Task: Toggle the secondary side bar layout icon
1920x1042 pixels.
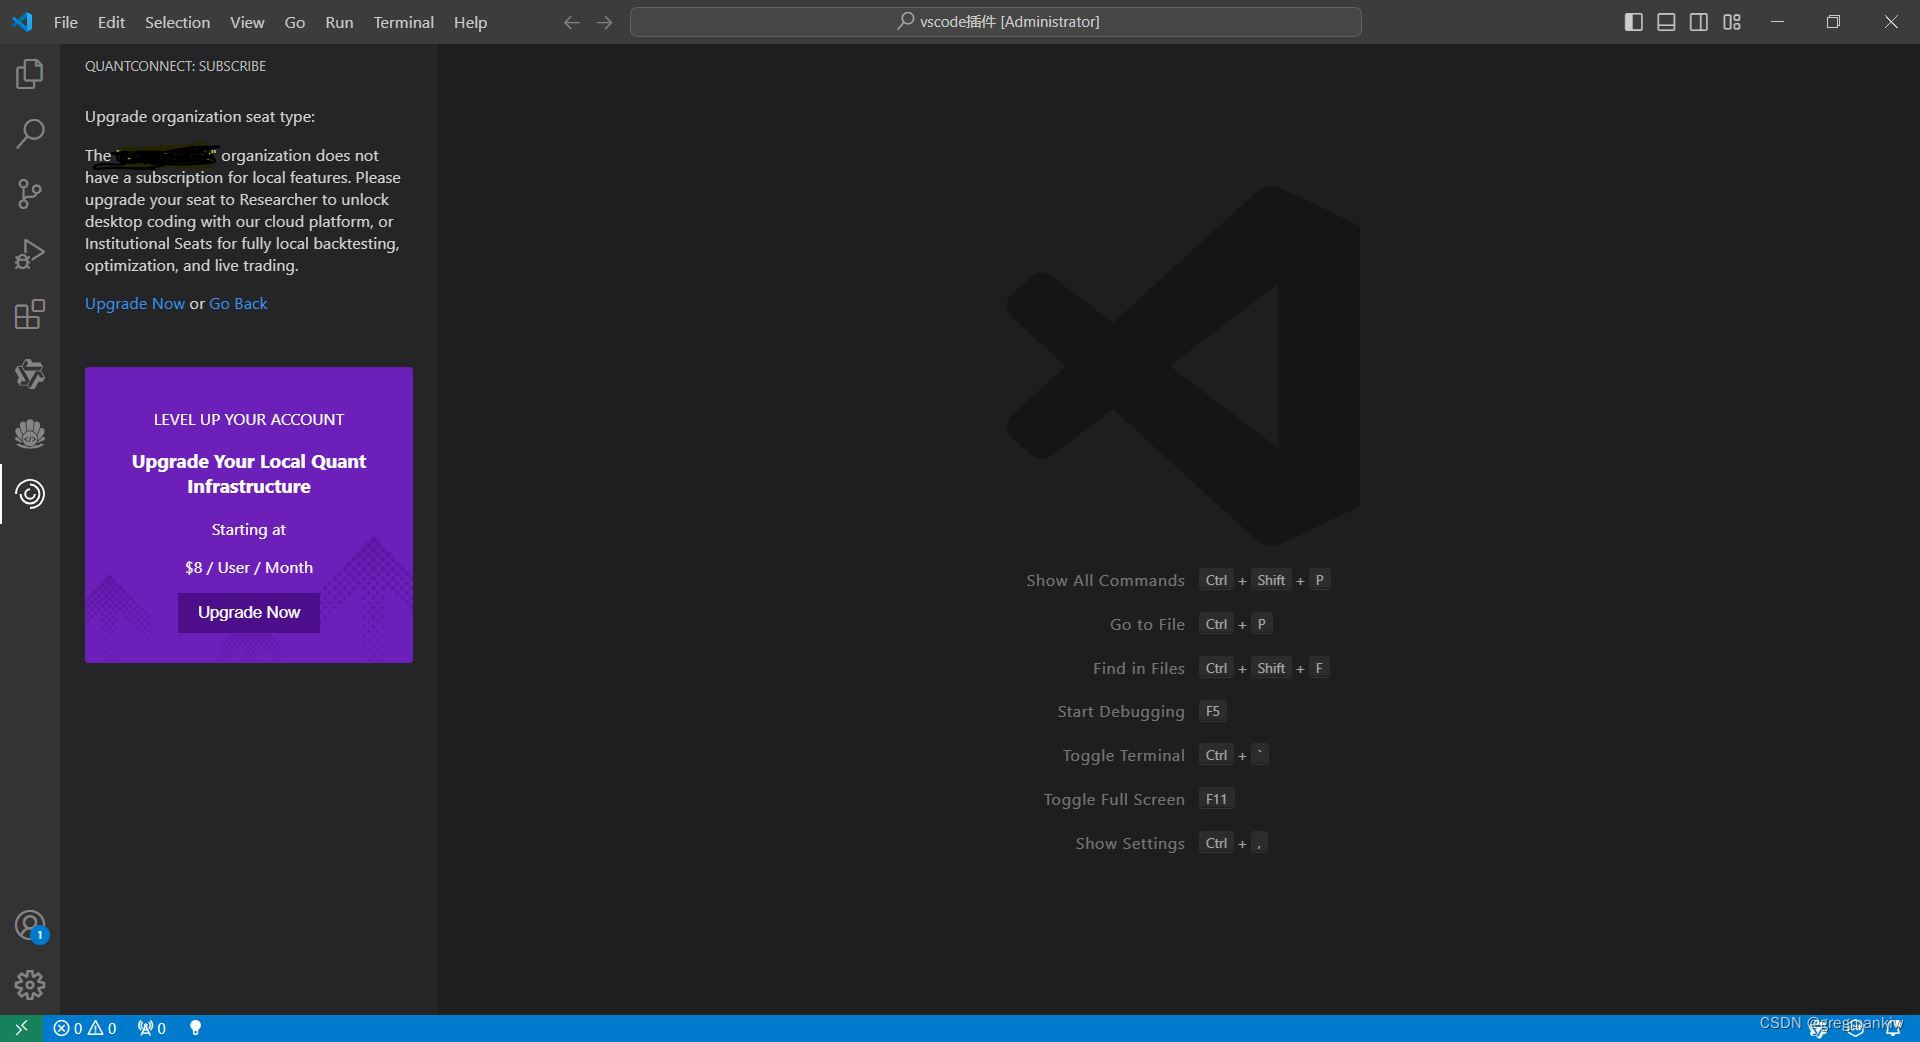Action: tap(1699, 22)
